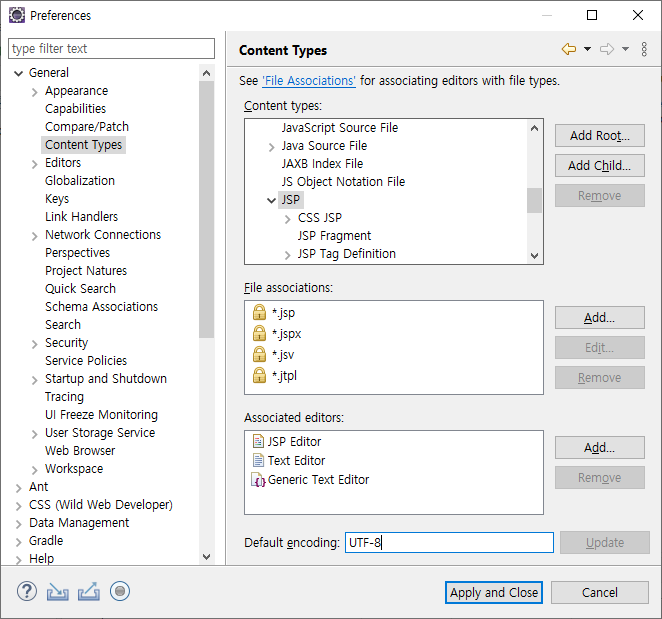This screenshot has height=619, width=662.
Task: Toggle the Oomph preference recorder icon
Action: coord(120,591)
